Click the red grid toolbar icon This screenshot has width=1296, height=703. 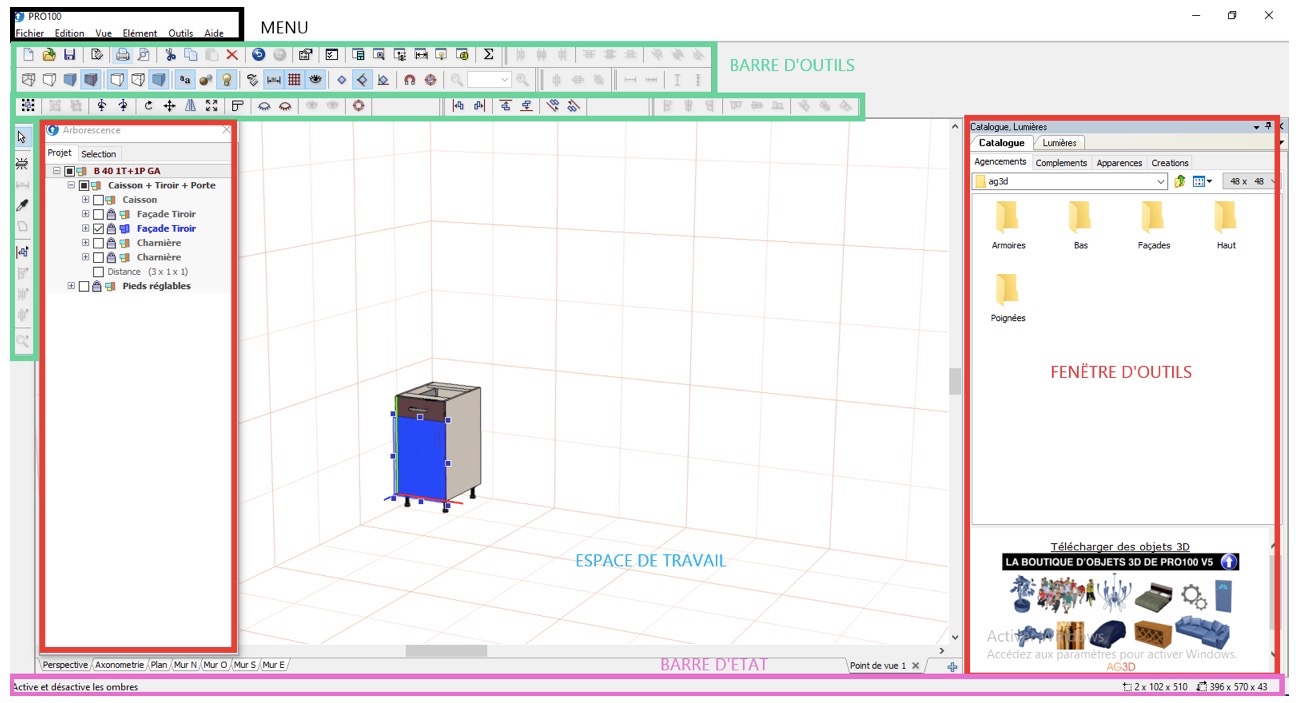[295, 79]
